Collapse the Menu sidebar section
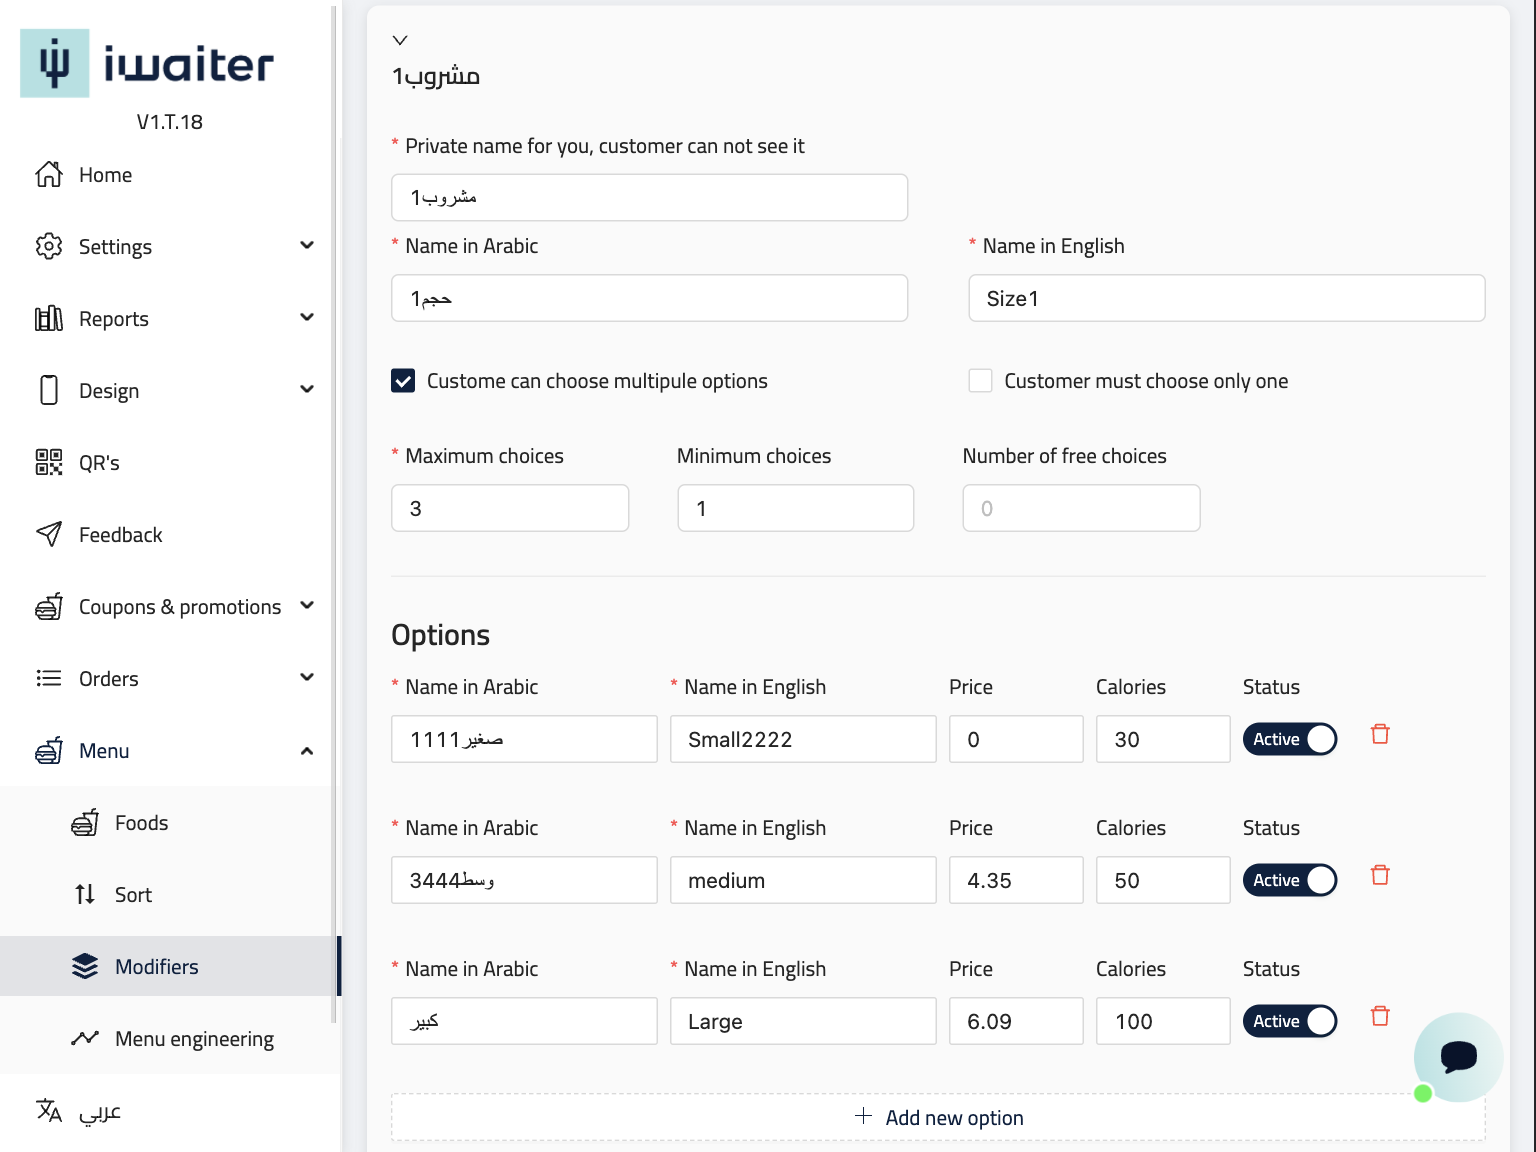Image resolution: width=1536 pixels, height=1152 pixels. (x=306, y=751)
